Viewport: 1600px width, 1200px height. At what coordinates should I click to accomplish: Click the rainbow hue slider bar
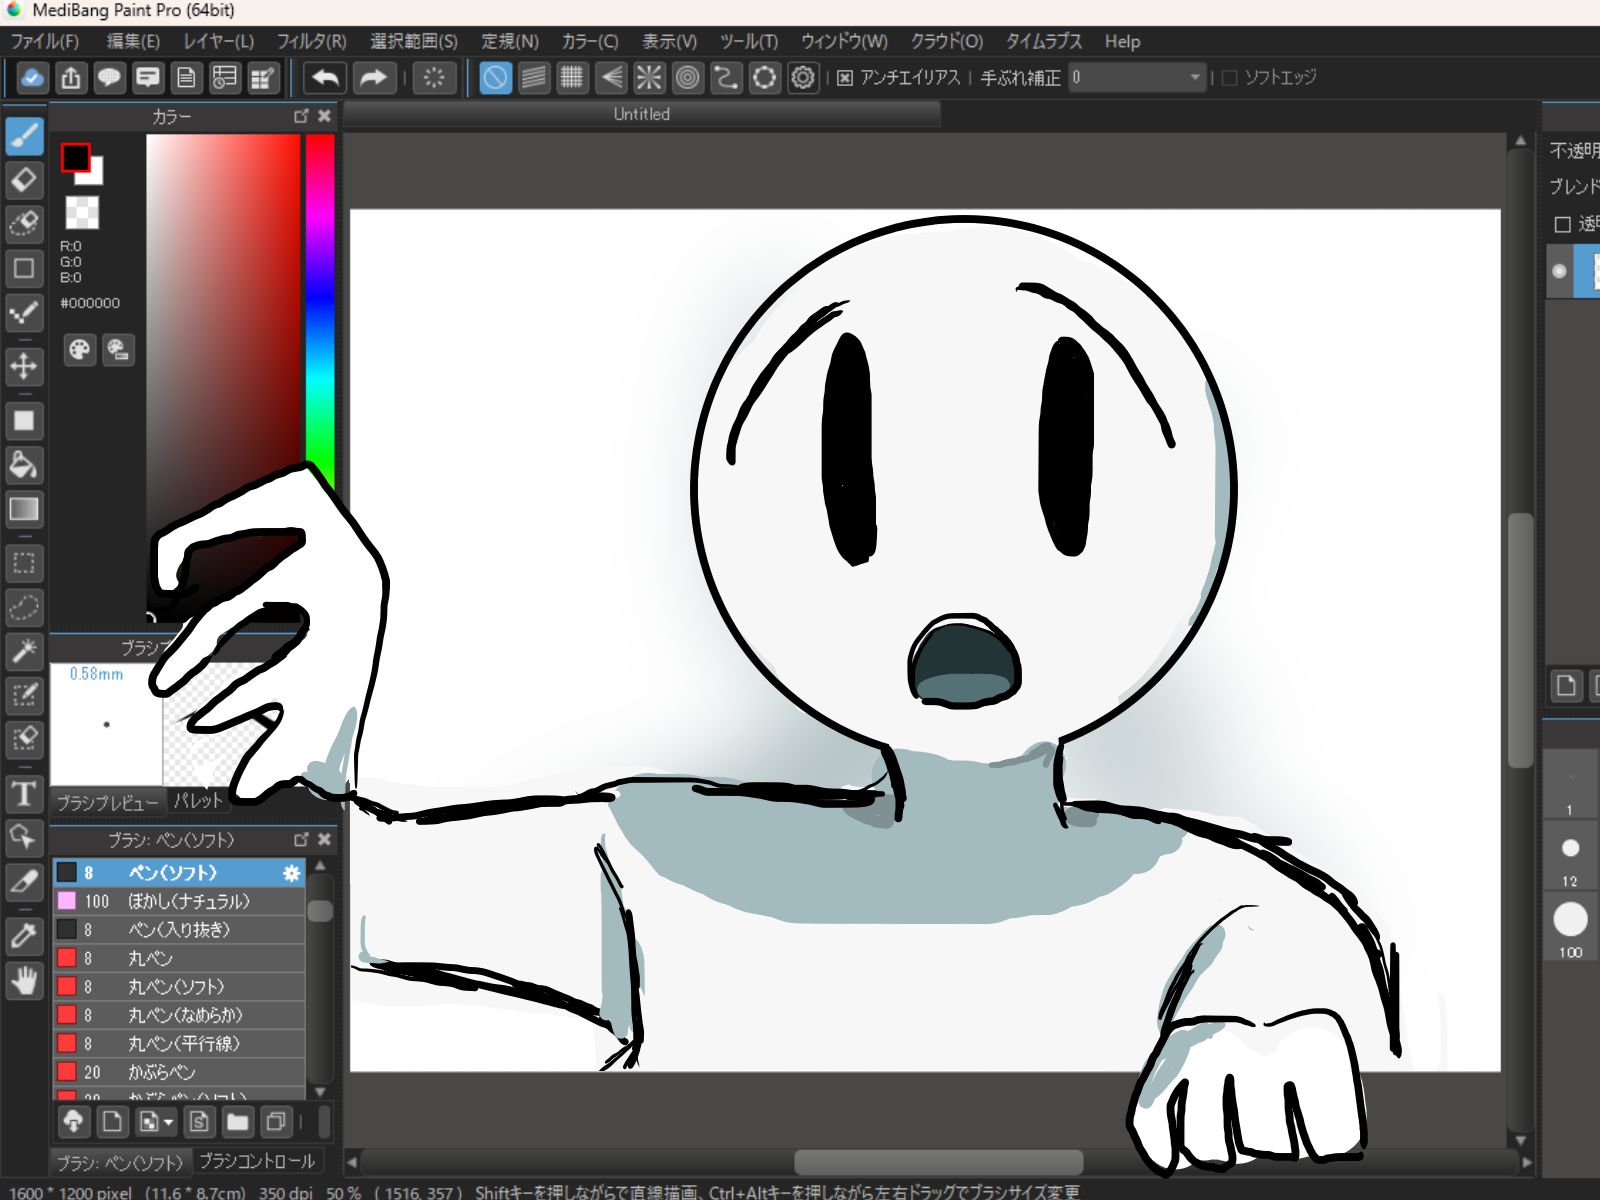tap(320, 300)
